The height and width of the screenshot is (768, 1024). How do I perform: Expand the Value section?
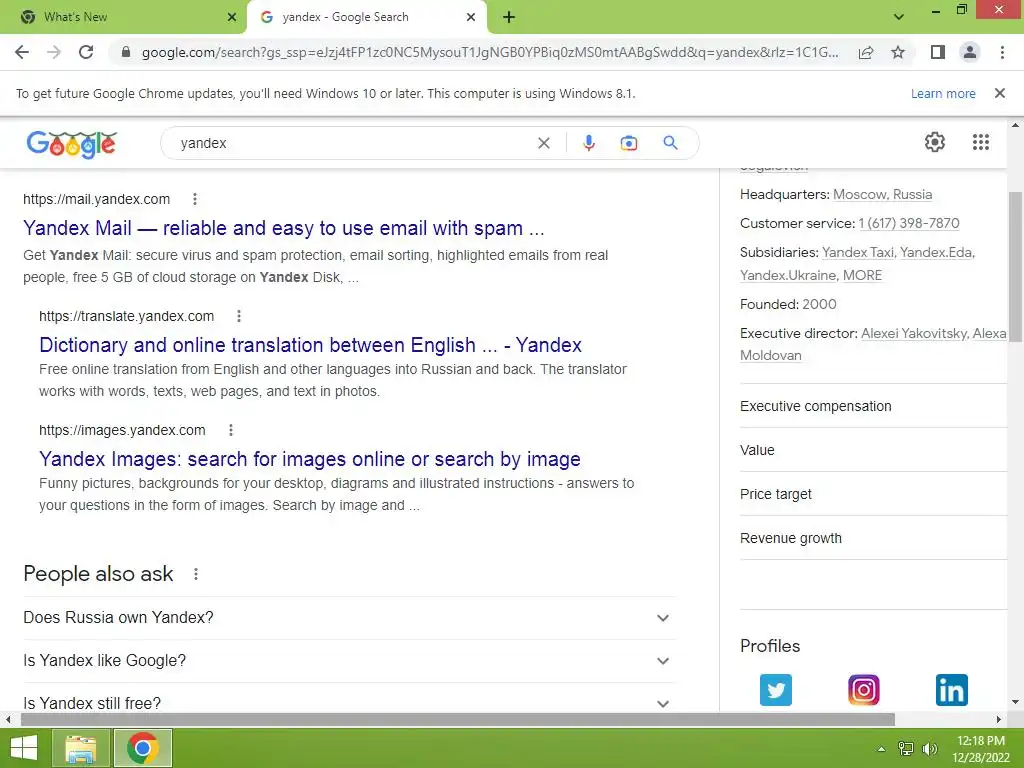point(874,450)
